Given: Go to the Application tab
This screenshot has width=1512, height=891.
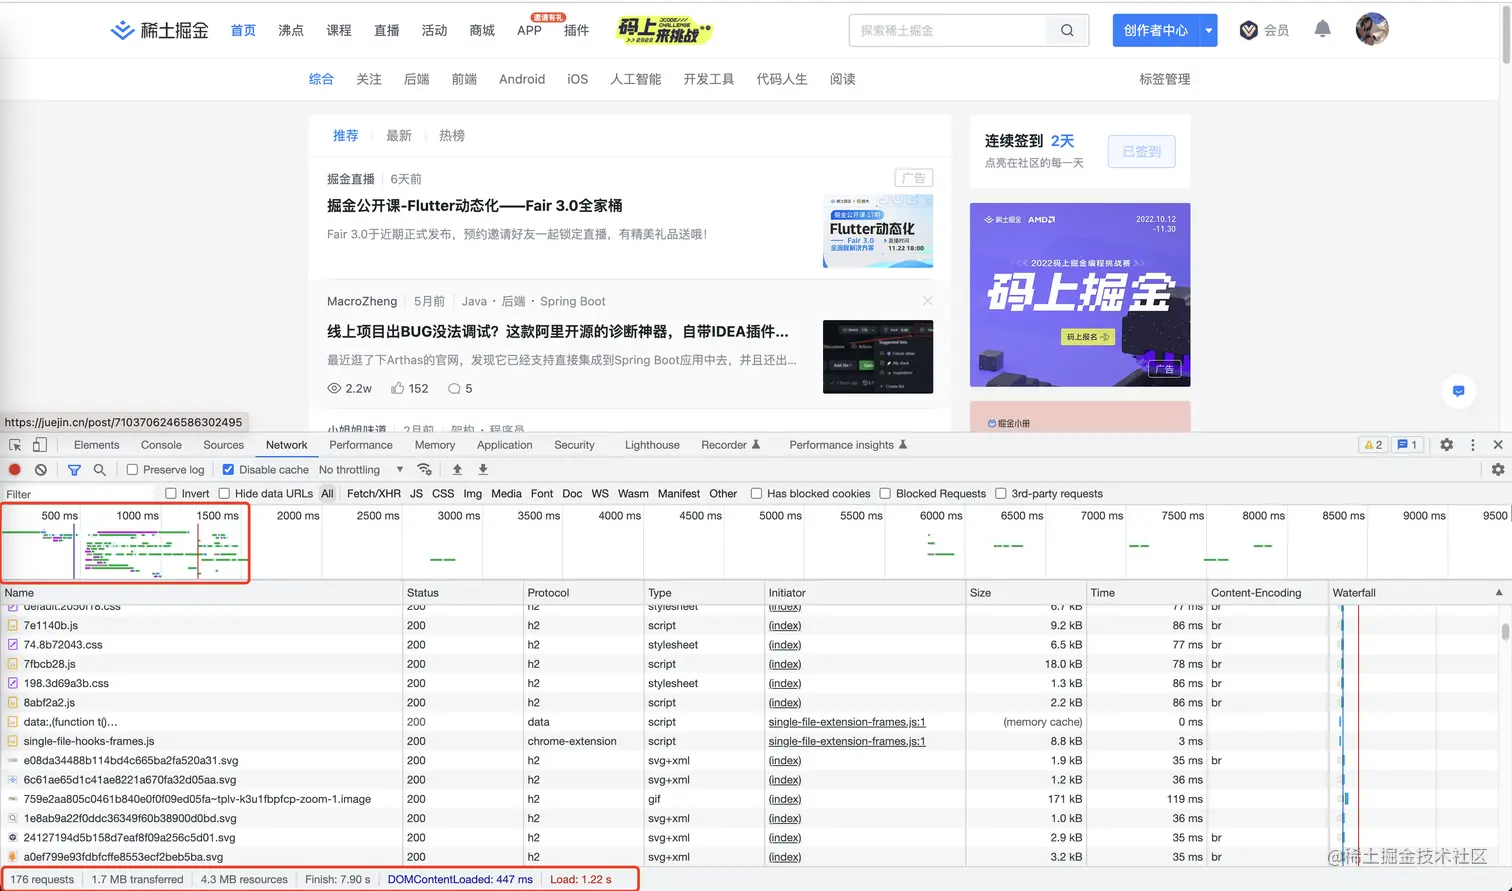Looking at the screenshot, I should click(x=504, y=445).
